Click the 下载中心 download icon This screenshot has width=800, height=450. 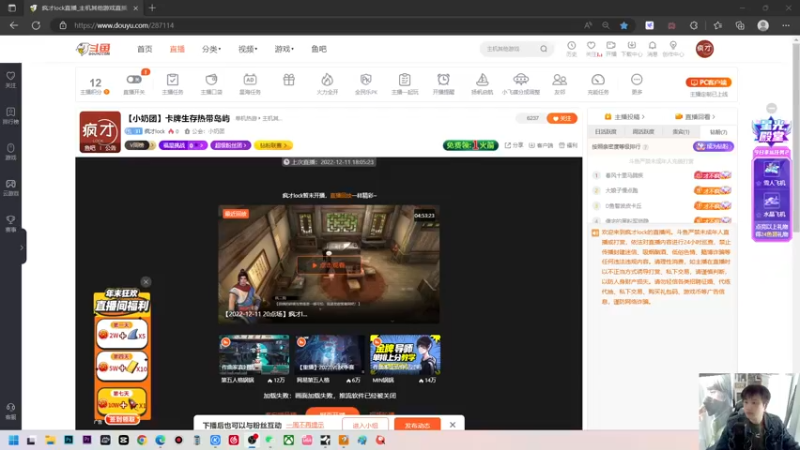(x=632, y=46)
